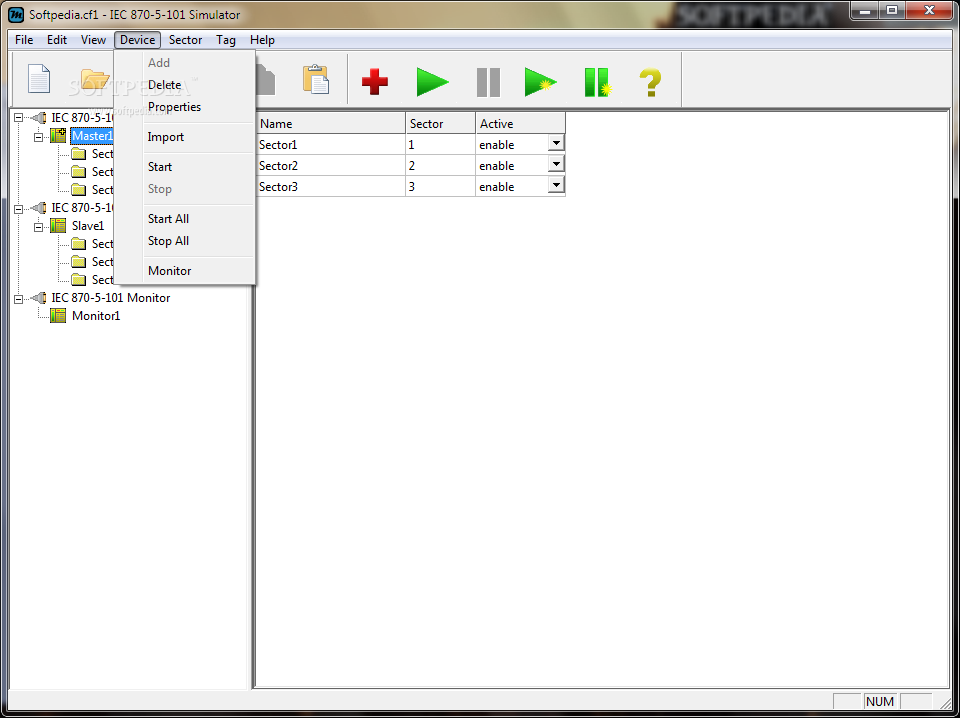
Task: Click the Master1 device icon in tree
Action: (58, 135)
